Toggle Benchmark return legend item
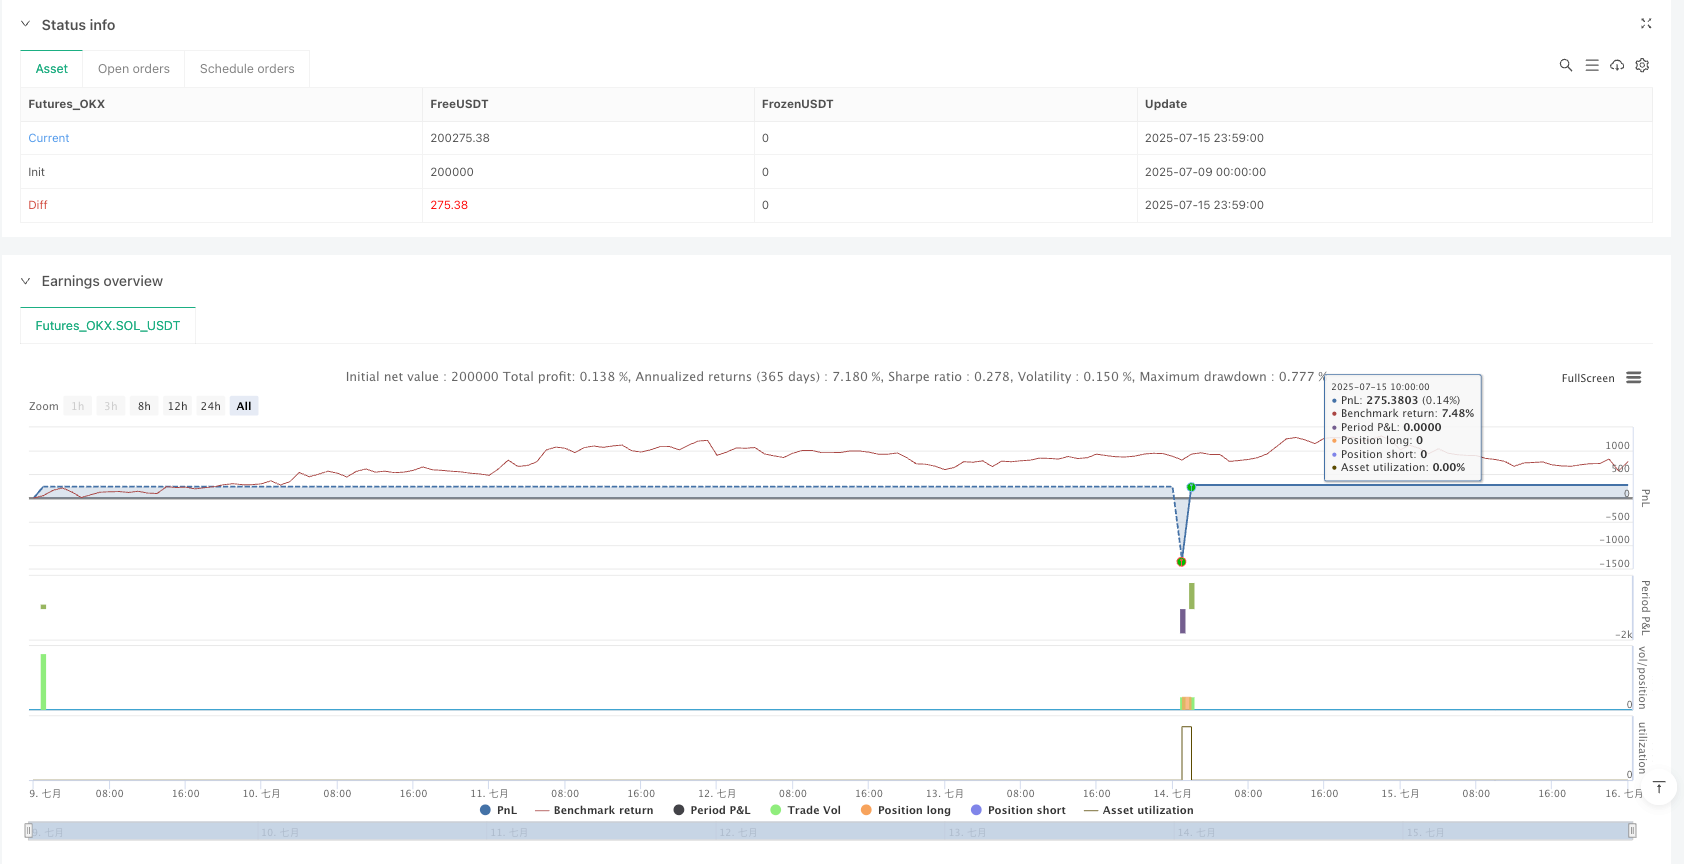The height and width of the screenshot is (864, 1684). (594, 810)
